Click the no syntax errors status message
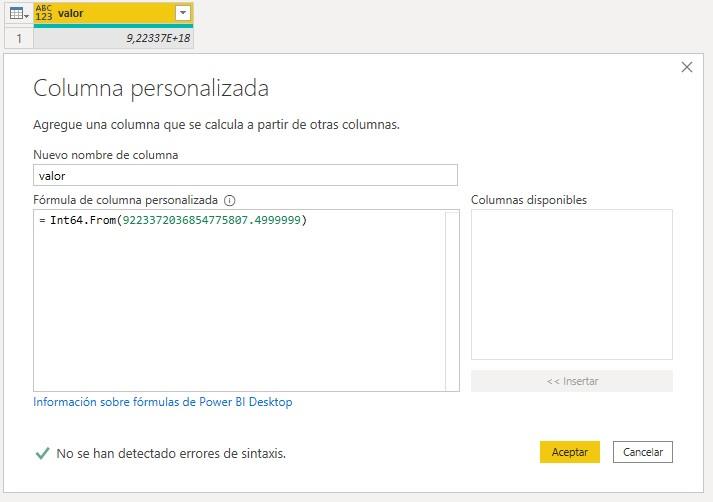713x502 pixels. (171, 453)
